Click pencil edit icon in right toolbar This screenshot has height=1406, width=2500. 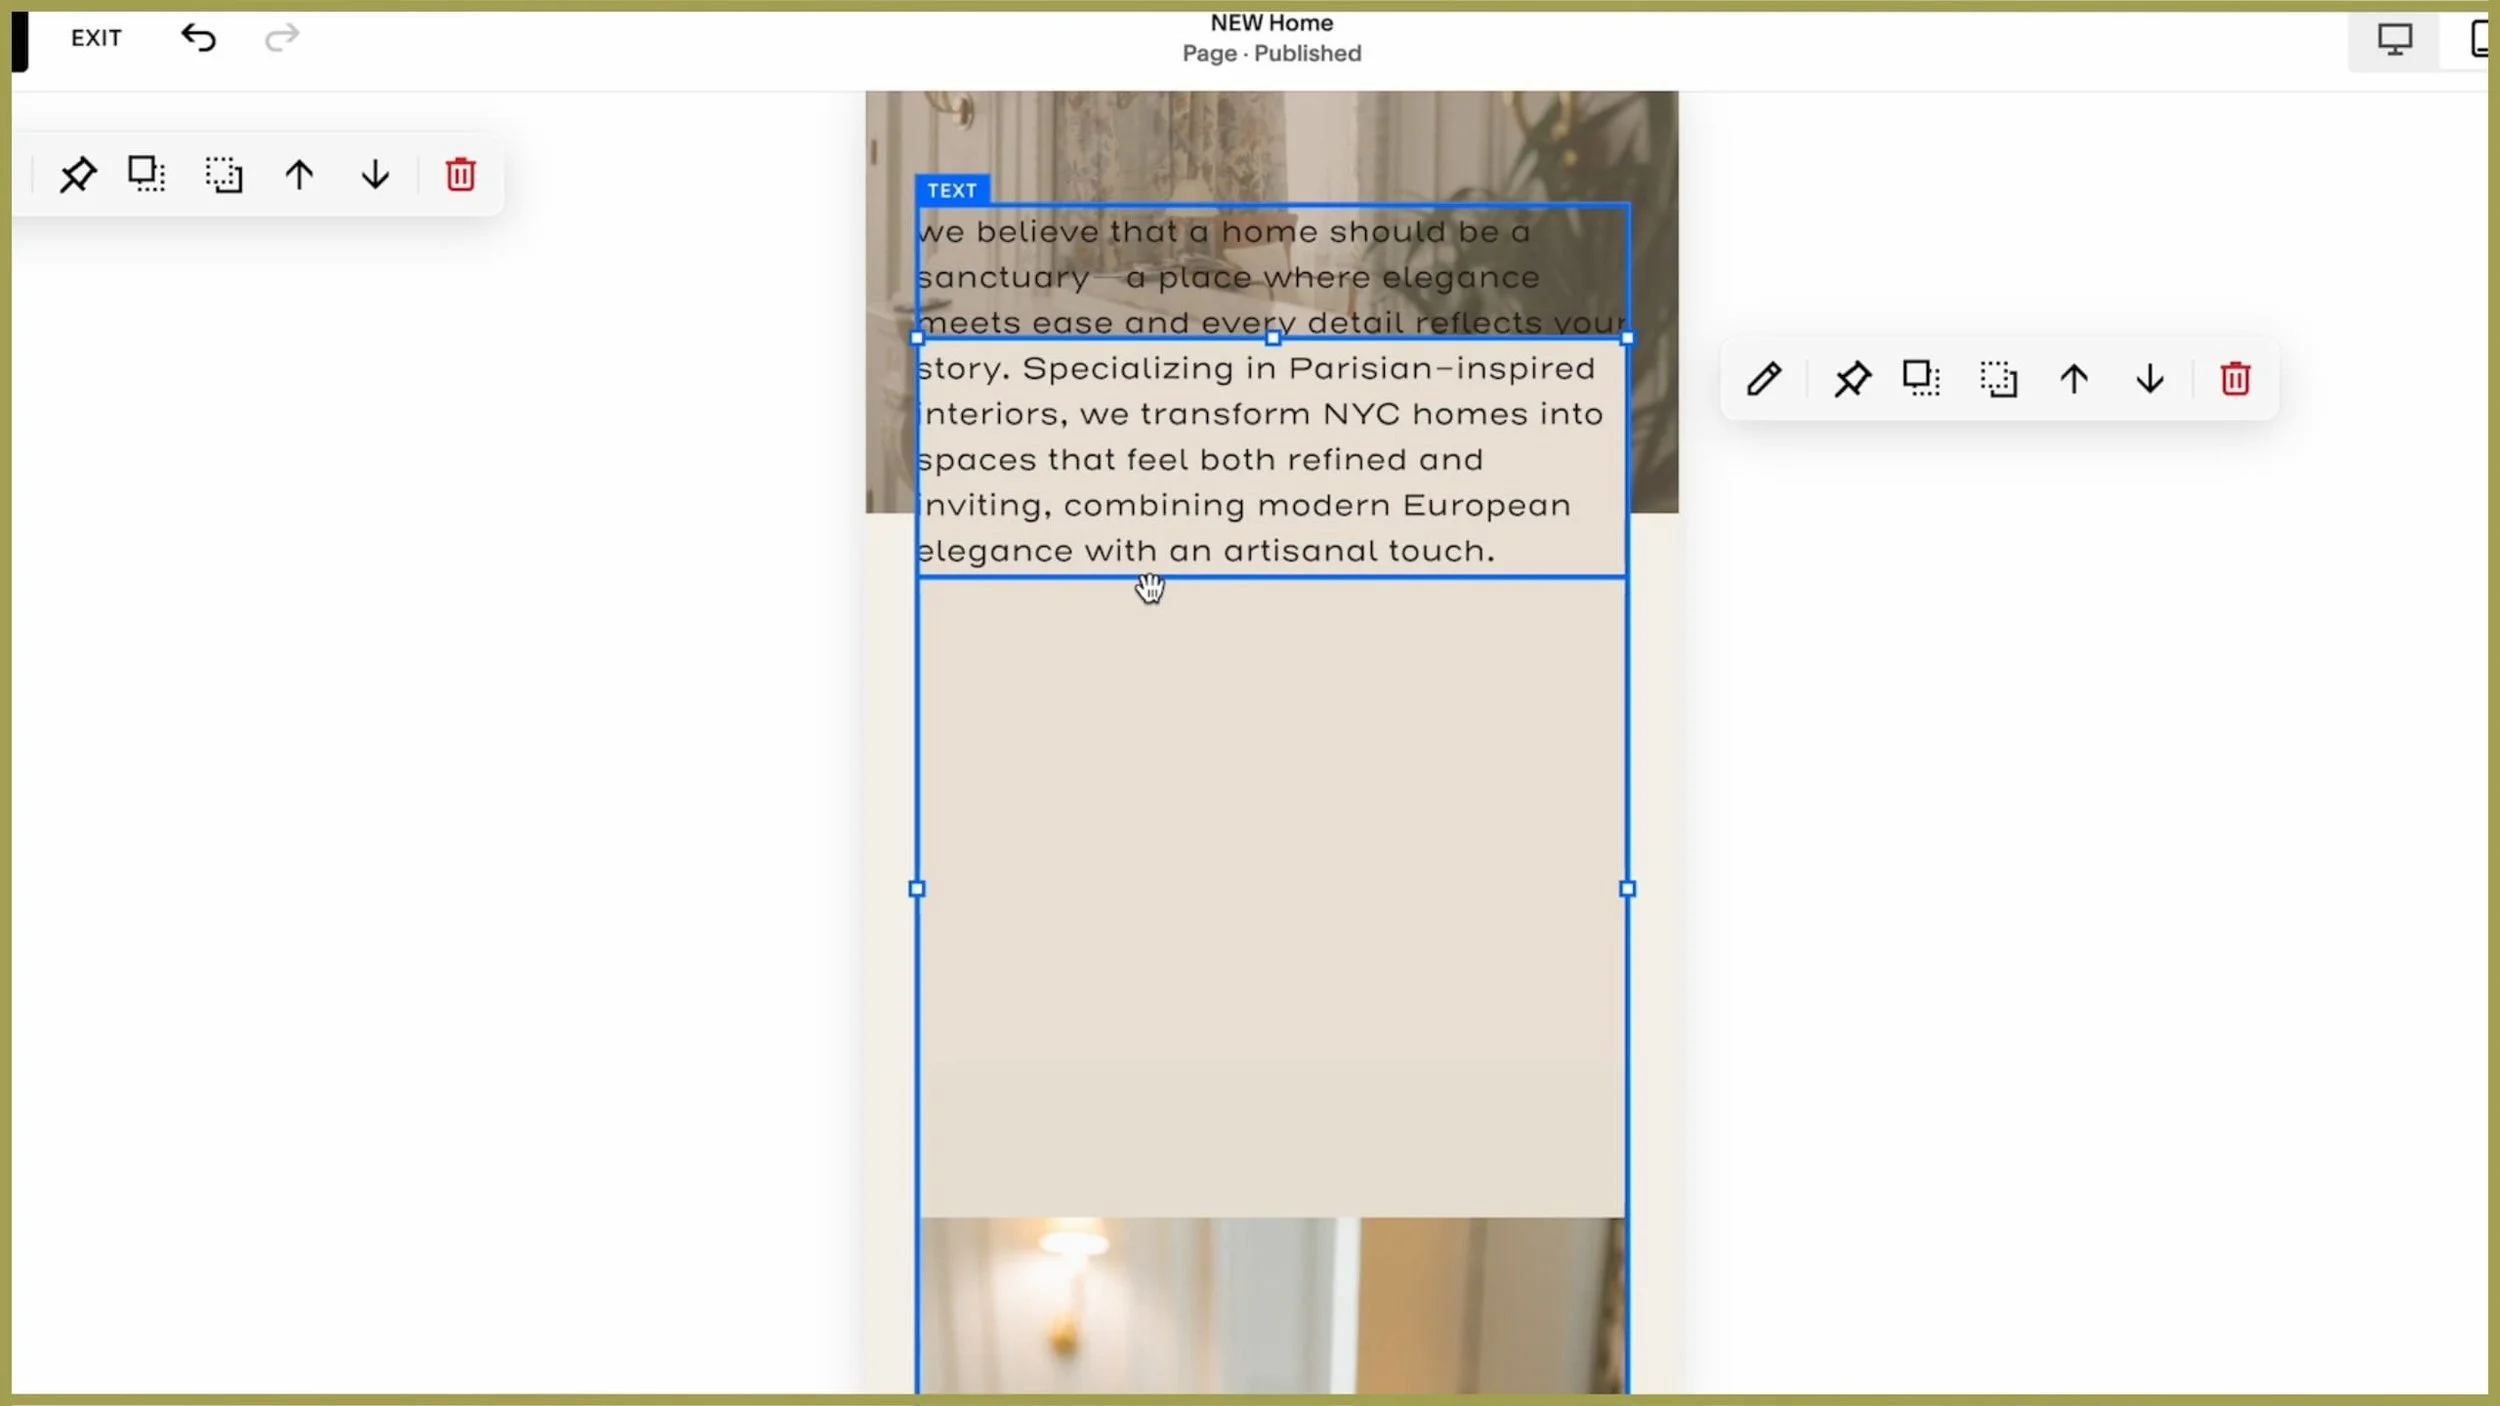pos(1764,379)
